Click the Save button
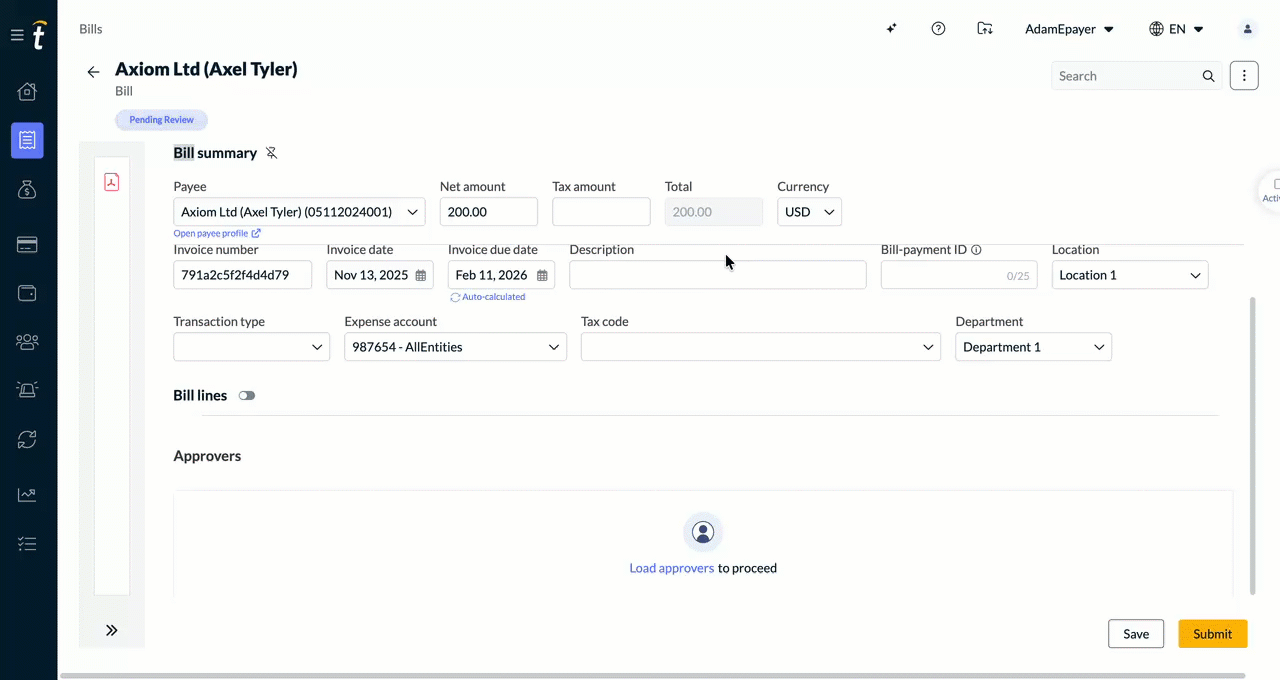The width and height of the screenshot is (1280, 680). (x=1136, y=634)
